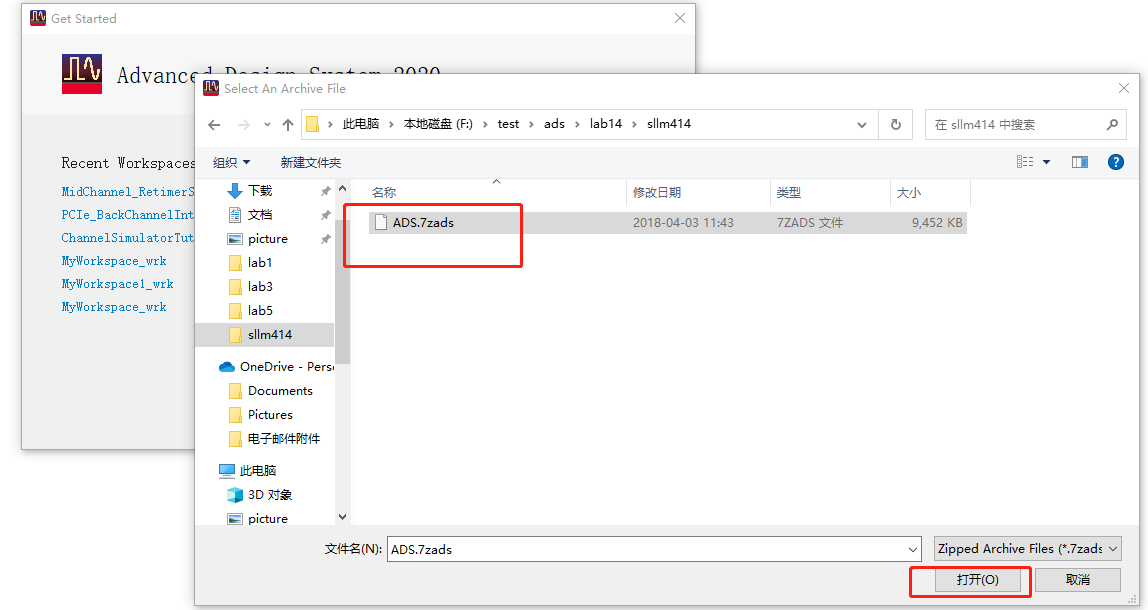Open the lab14 breadcrumb in address bar
This screenshot has width=1148, height=610.
point(608,124)
